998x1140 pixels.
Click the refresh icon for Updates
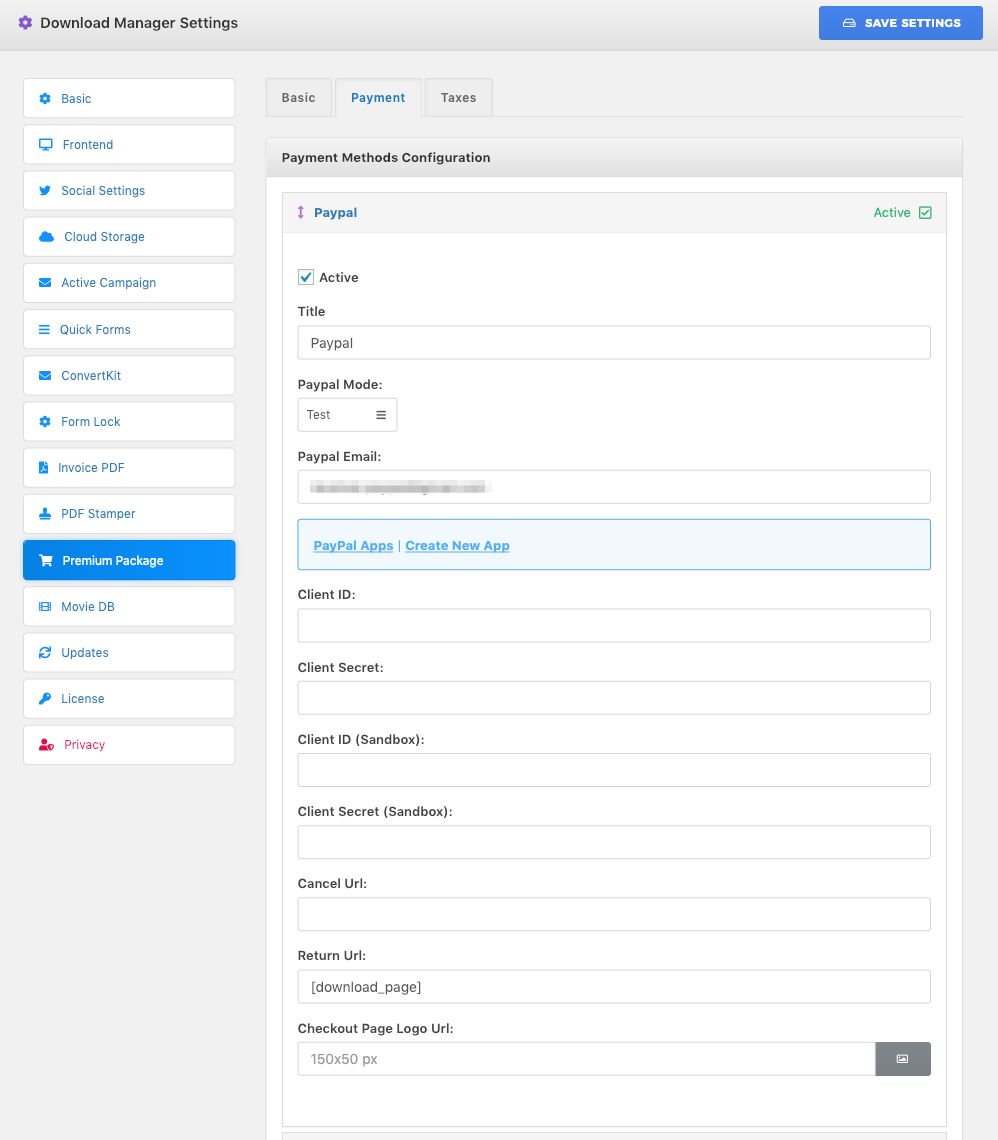pos(45,653)
